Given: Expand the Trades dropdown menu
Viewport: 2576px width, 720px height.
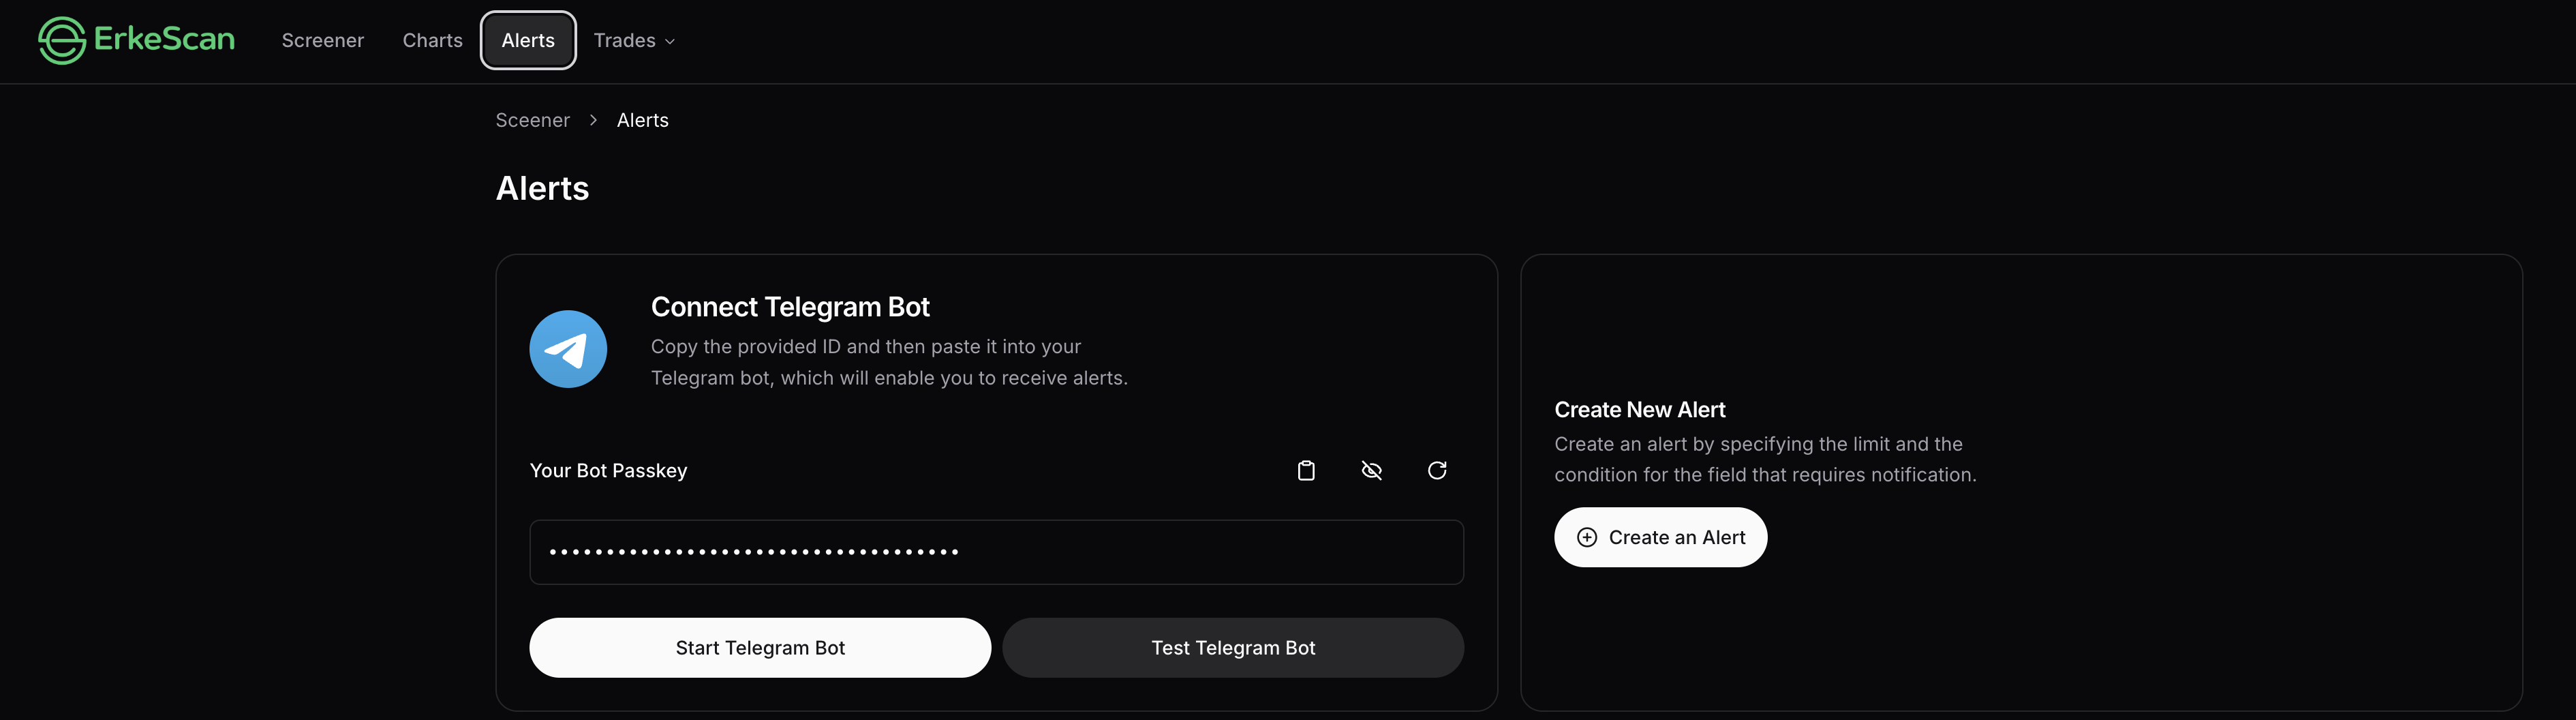Looking at the screenshot, I should click(634, 41).
